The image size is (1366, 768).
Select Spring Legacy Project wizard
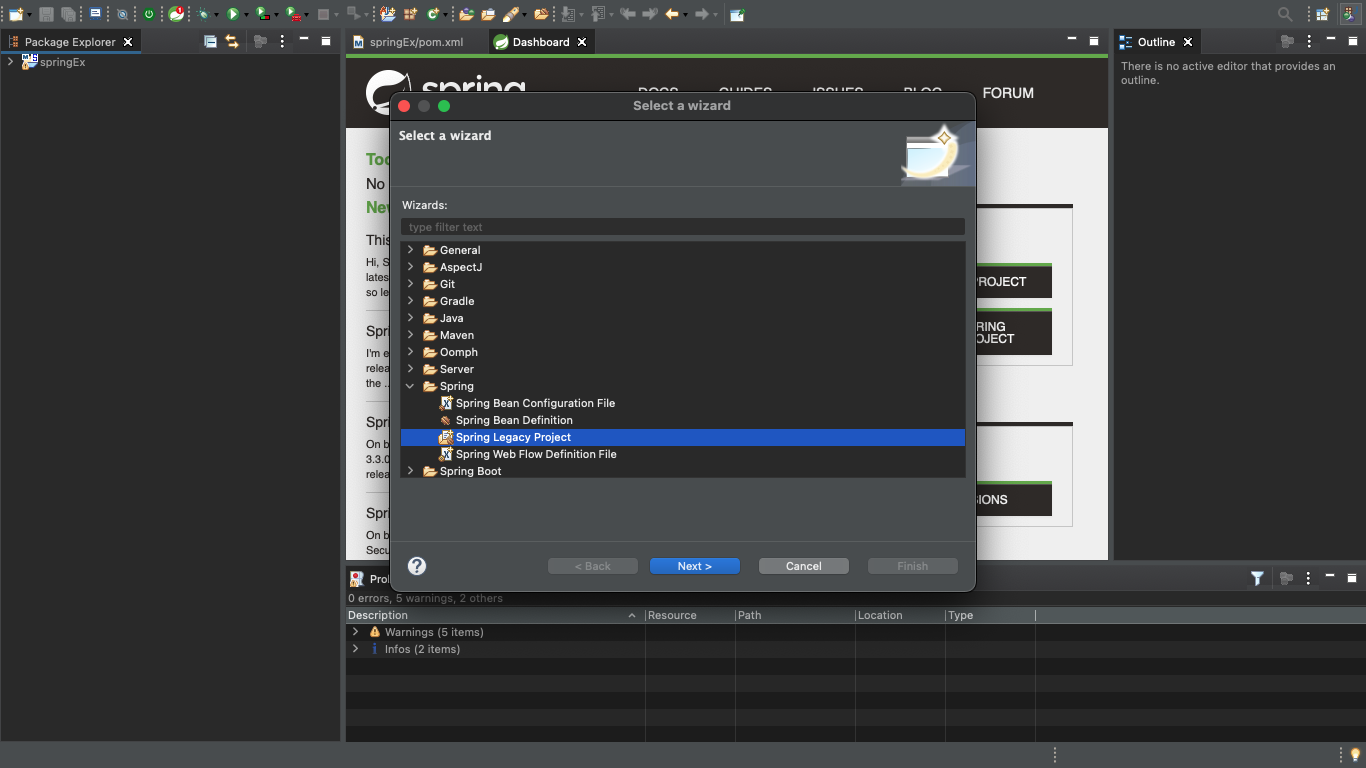point(513,437)
